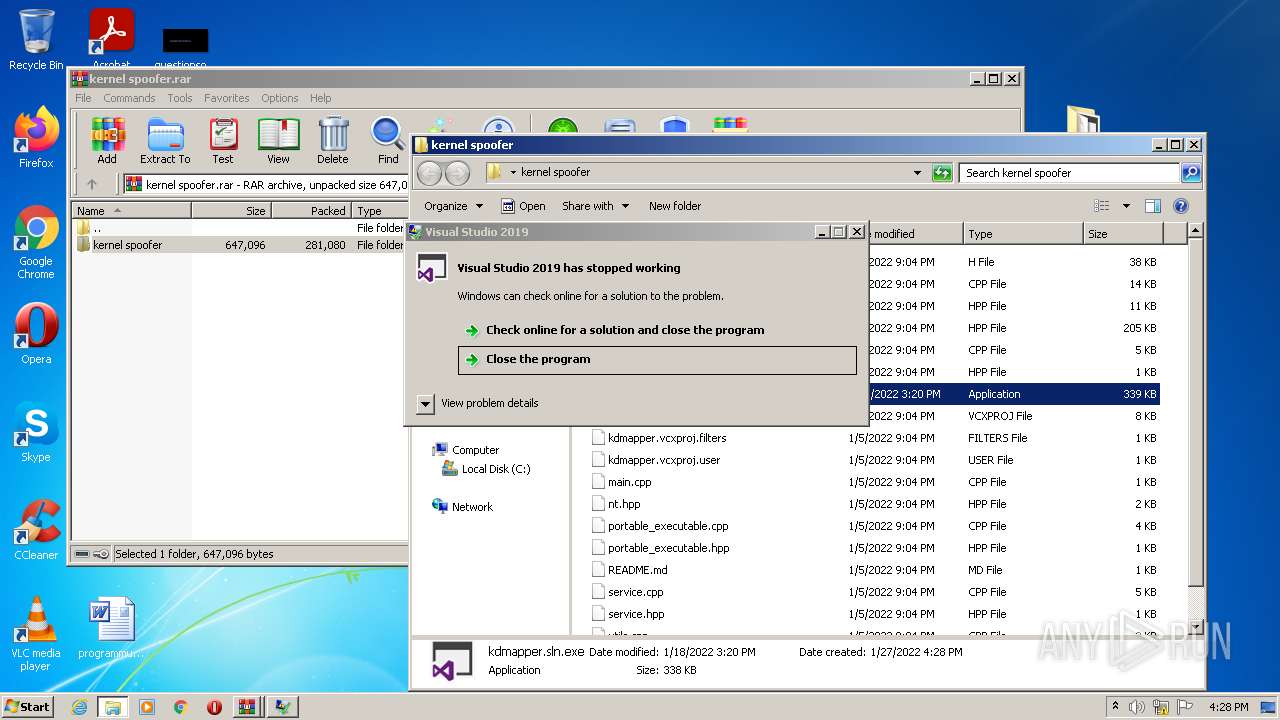Click New folder in Explorer toolbar
The height and width of the screenshot is (720, 1280).
click(675, 206)
